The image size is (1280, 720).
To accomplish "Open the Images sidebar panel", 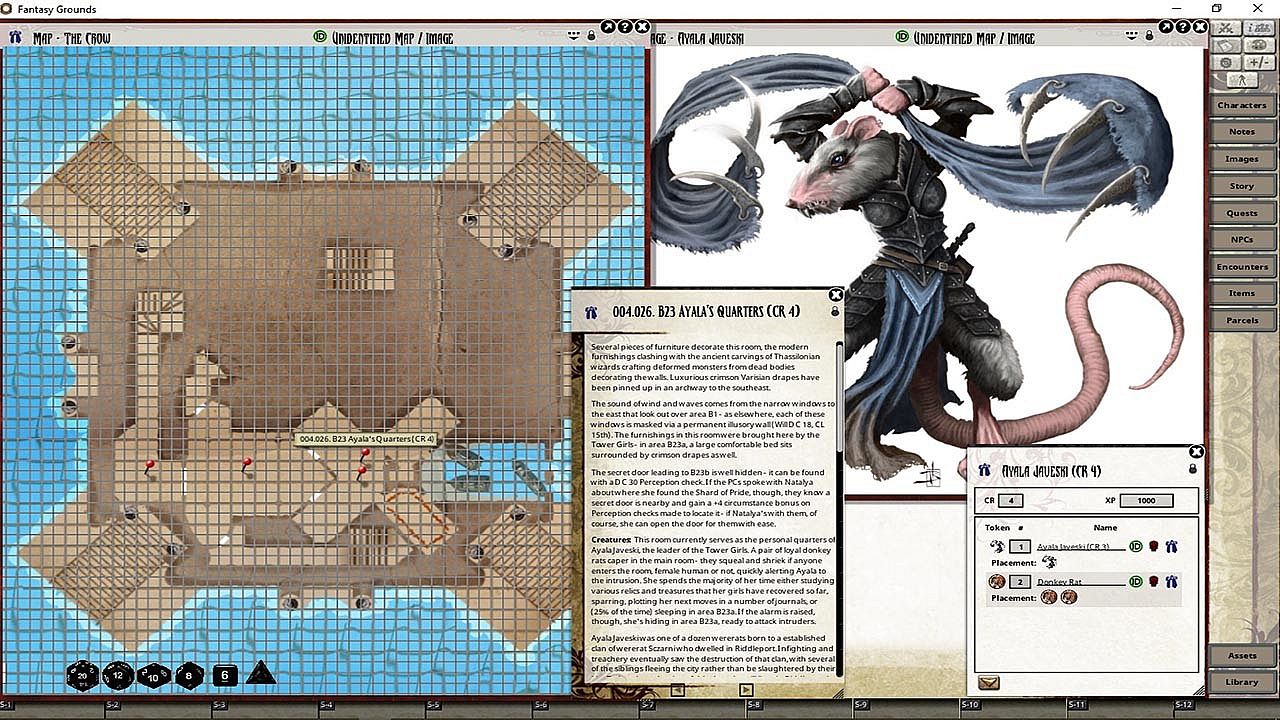I will tap(1242, 159).
